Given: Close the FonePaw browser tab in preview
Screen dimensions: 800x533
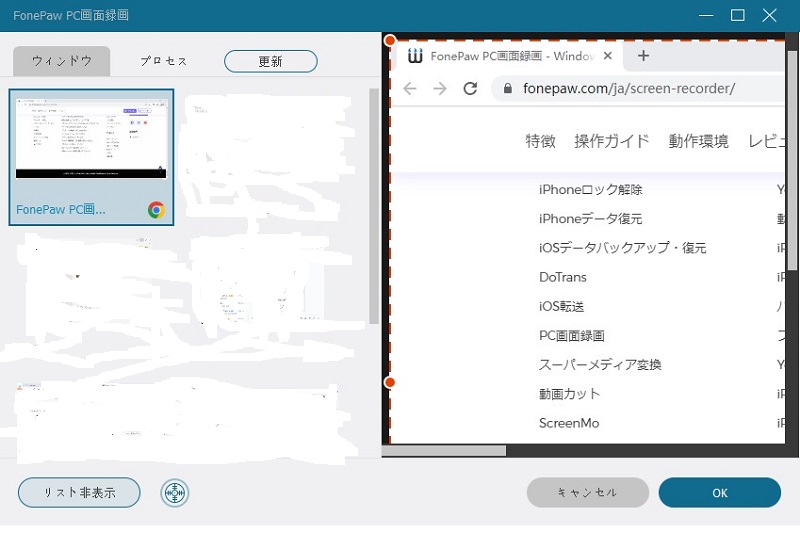Looking at the screenshot, I should [607, 56].
